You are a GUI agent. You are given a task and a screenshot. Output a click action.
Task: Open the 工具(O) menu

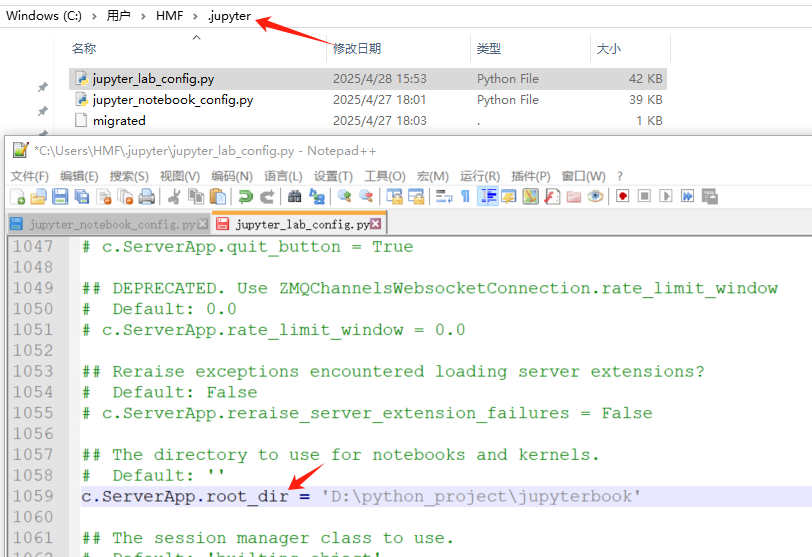[385, 177]
